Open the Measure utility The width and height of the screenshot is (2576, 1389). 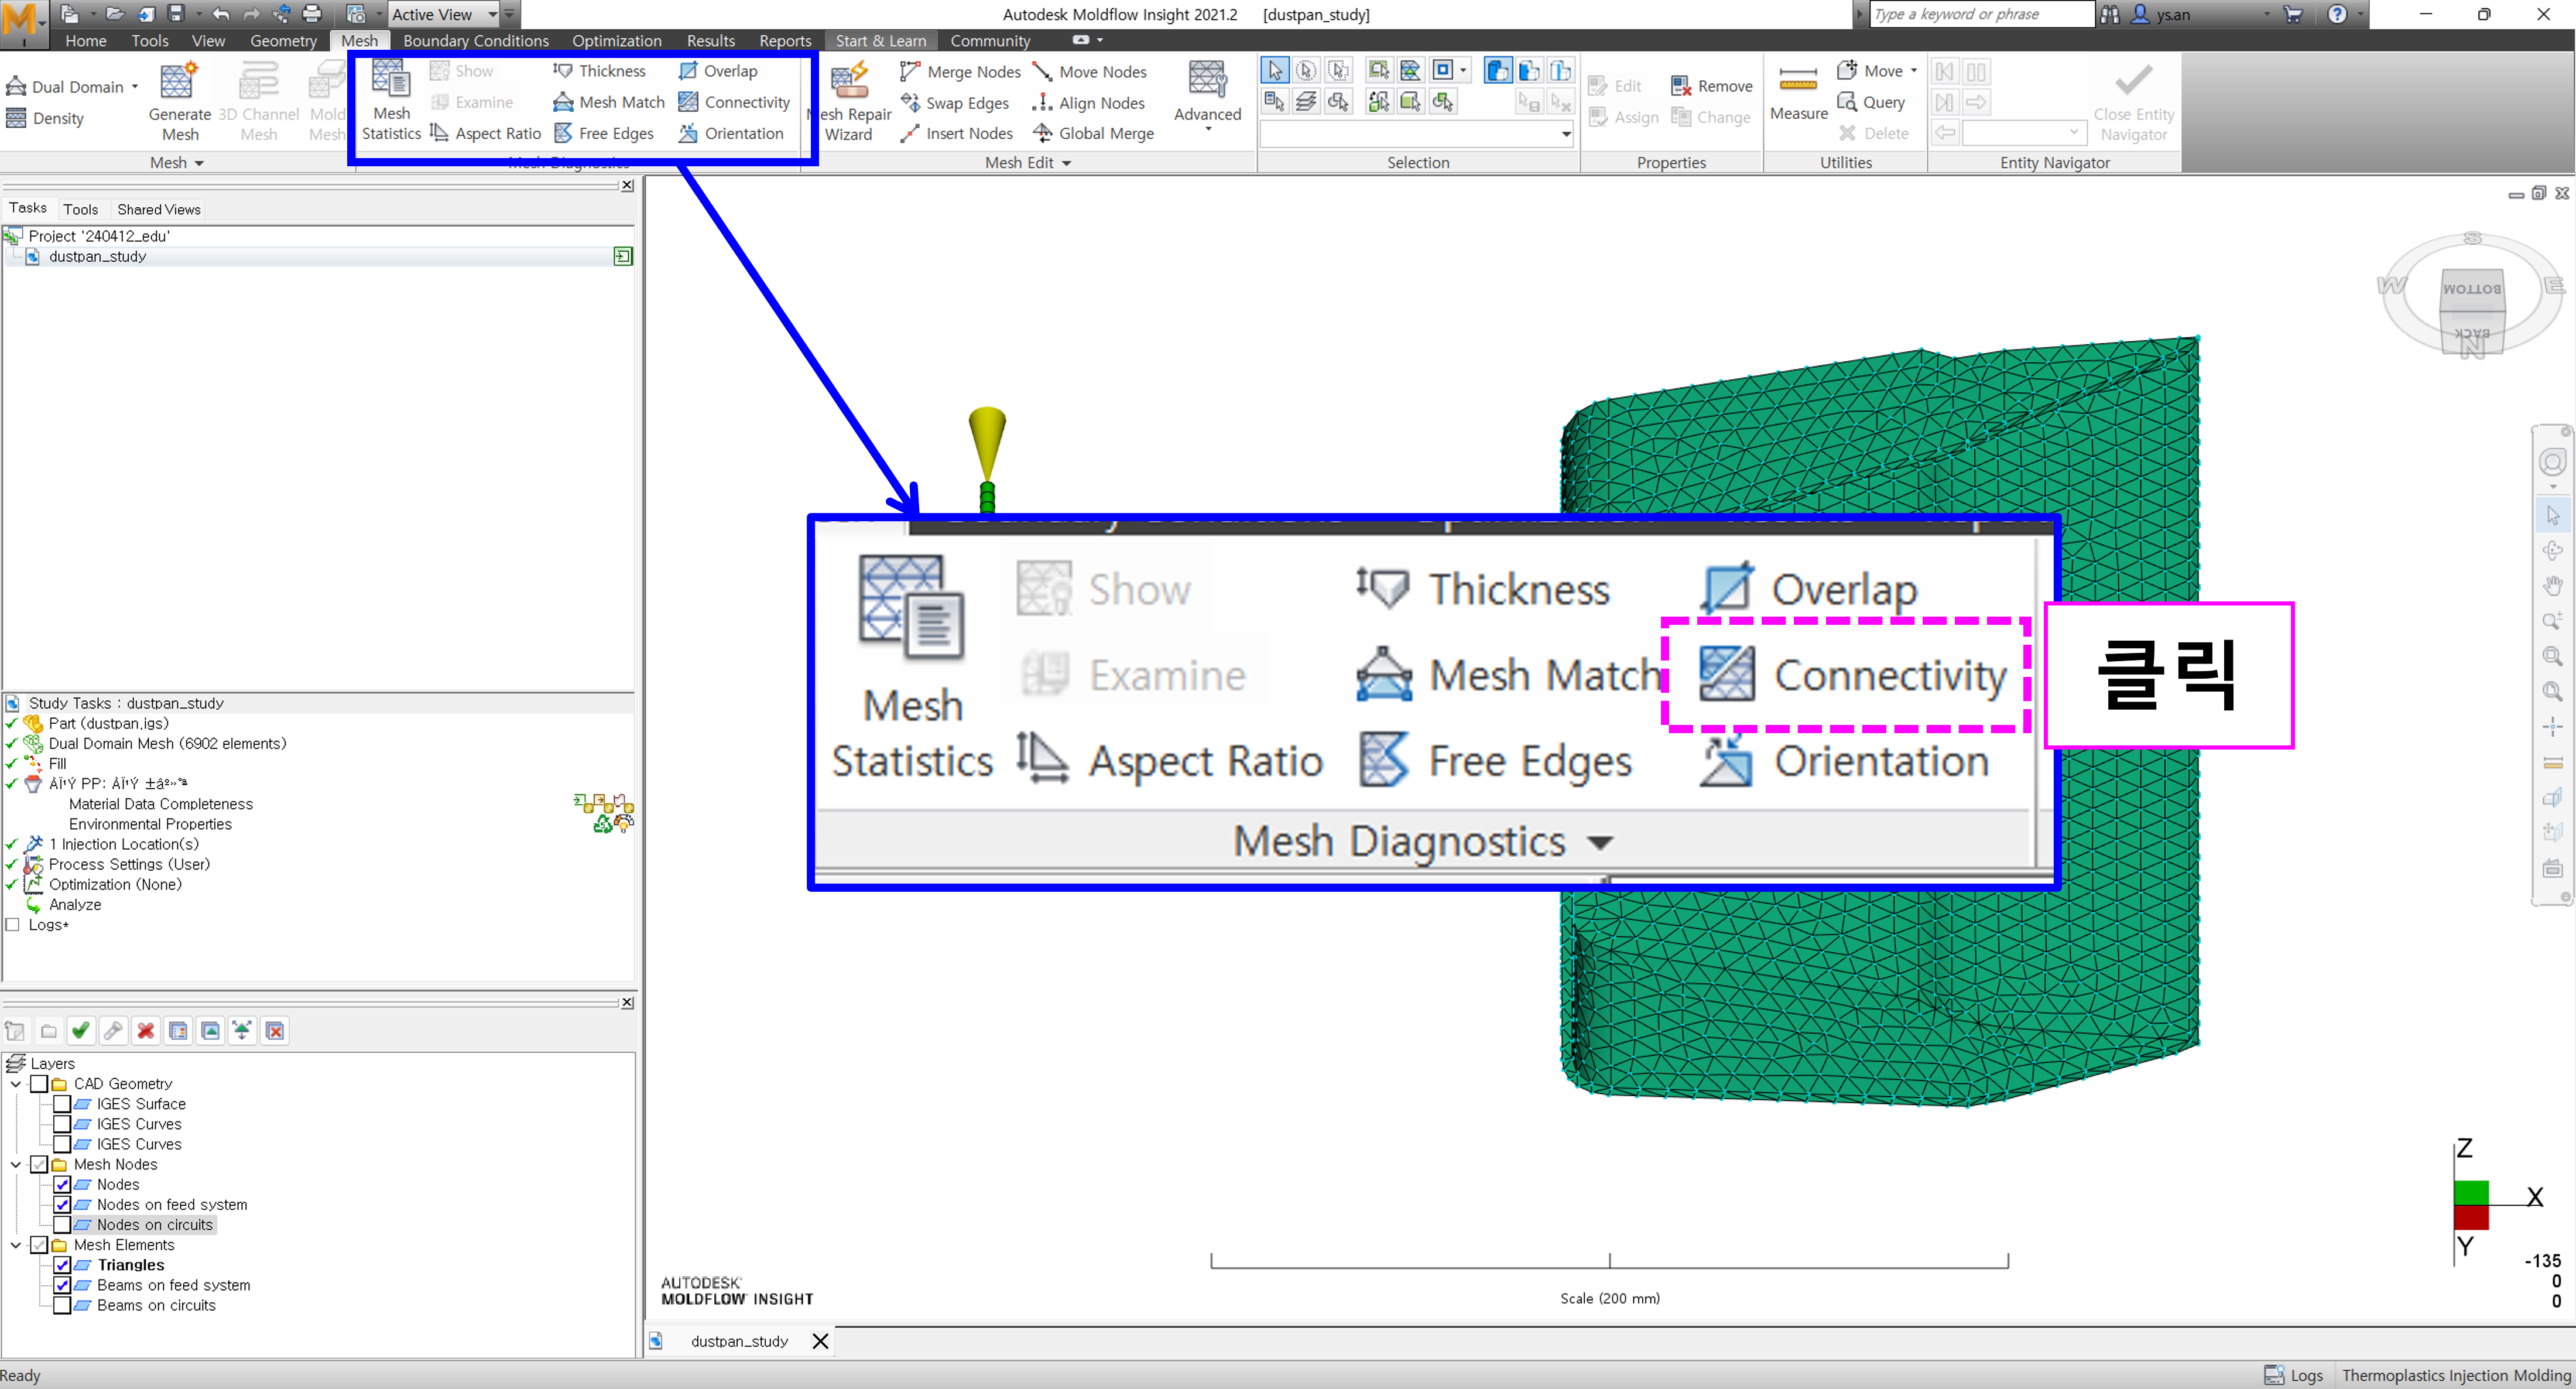[1798, 93]
